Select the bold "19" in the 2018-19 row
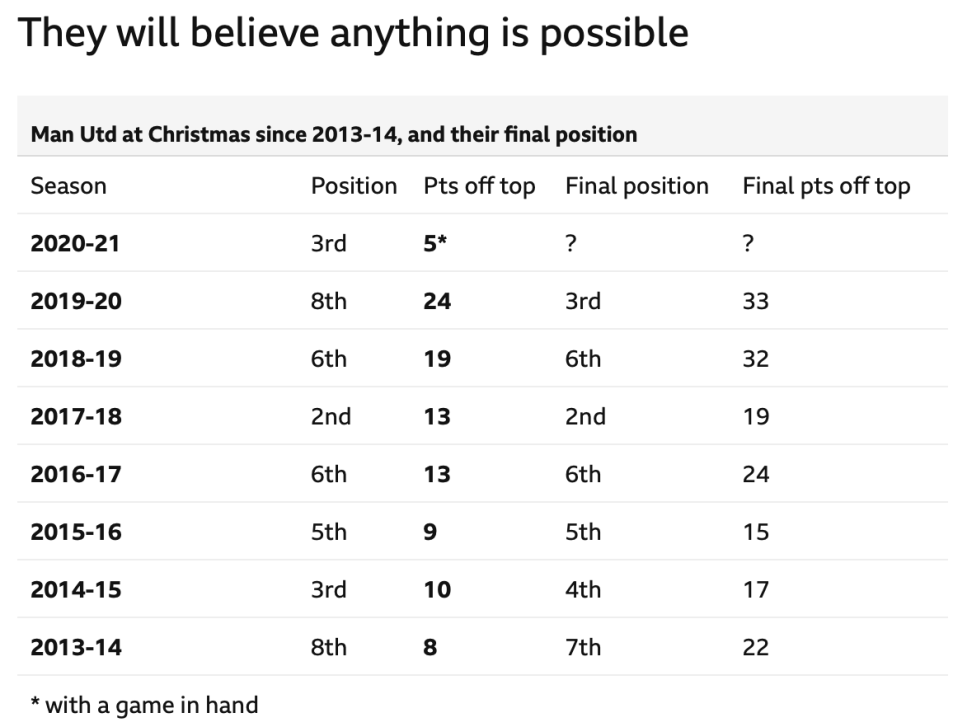The width and height of the screenshot is (953, 727). click(437, 359)
